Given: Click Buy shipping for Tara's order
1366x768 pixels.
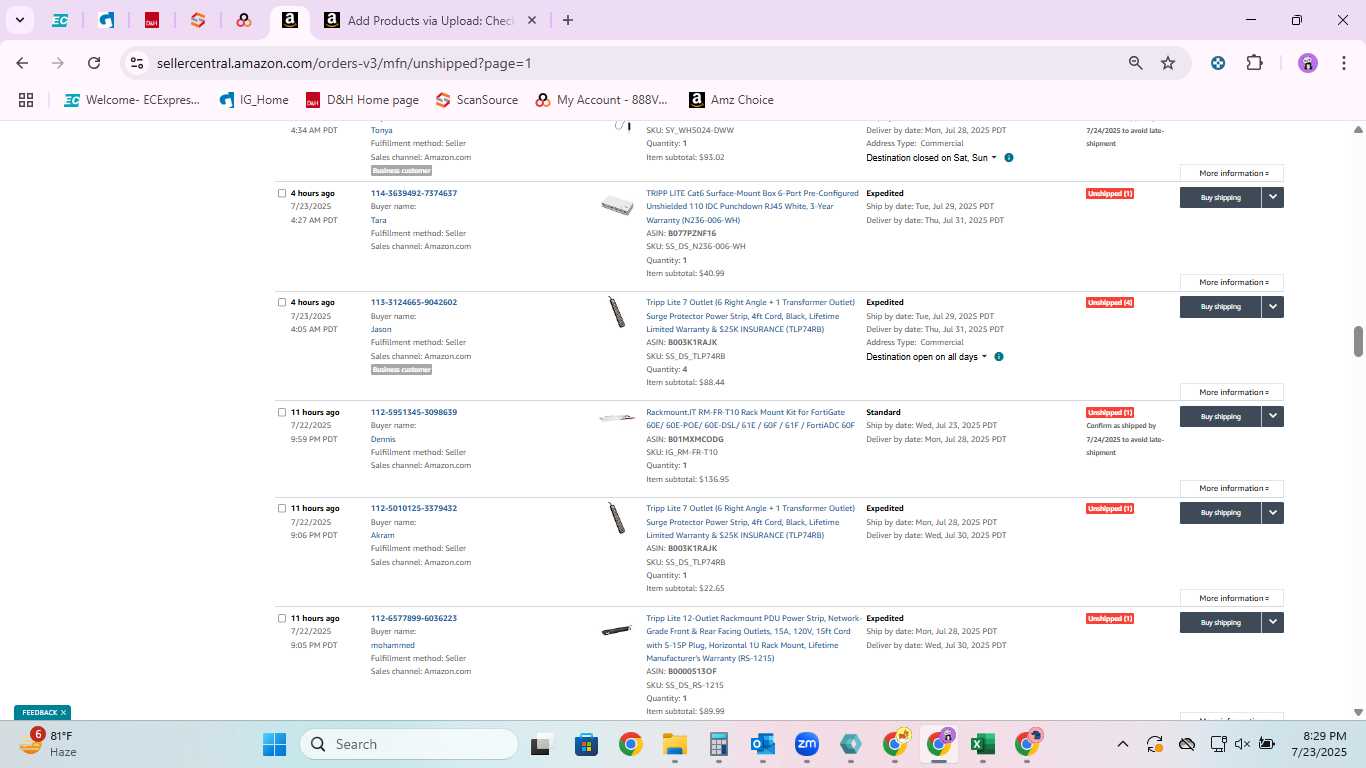Looking at the screenshot, I should (1220, 198).
